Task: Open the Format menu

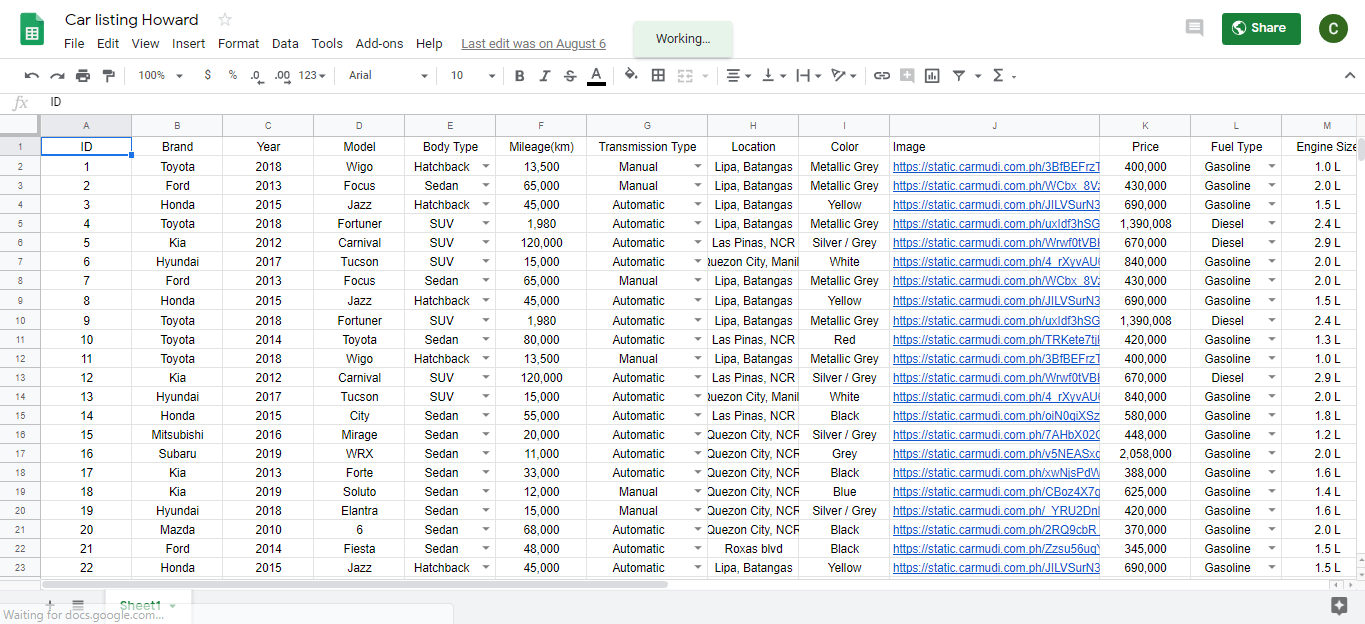Action: tap(238, 44)
